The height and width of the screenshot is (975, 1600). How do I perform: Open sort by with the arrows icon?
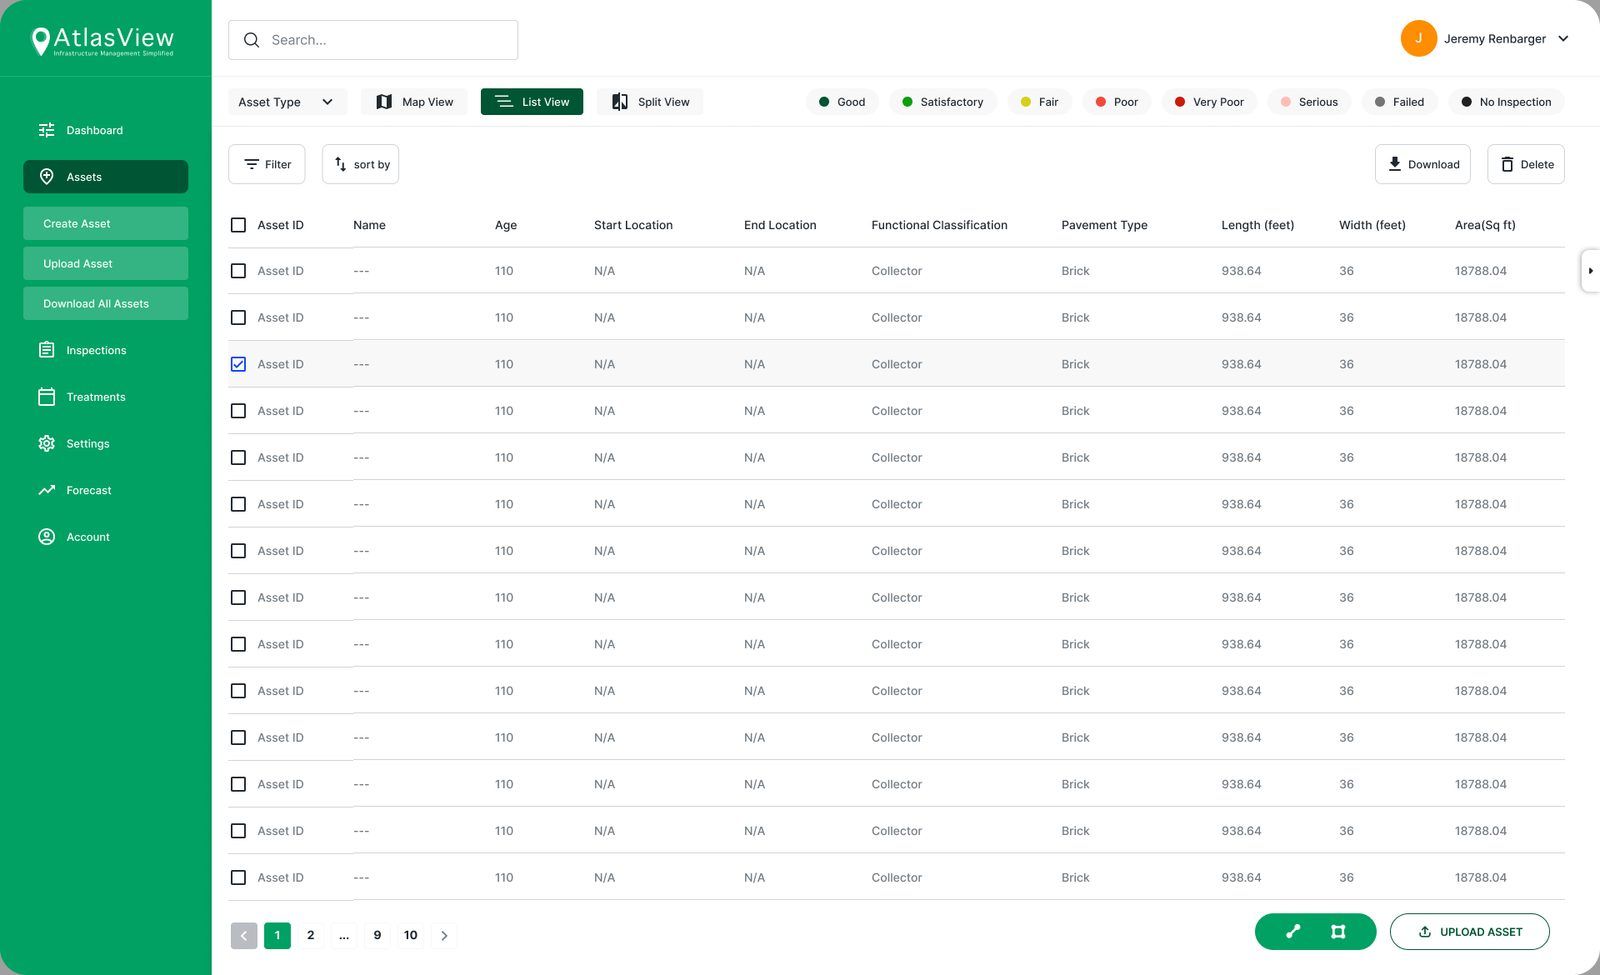360,164
